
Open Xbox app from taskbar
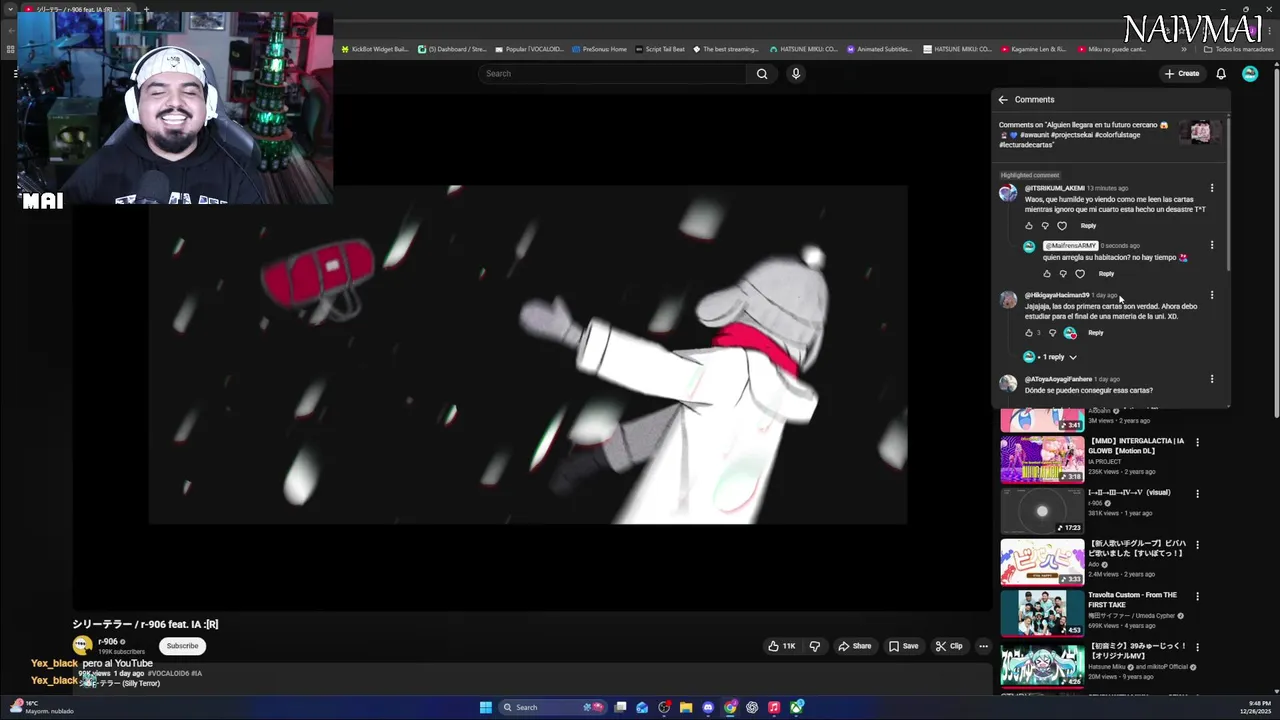click(796, 707)
